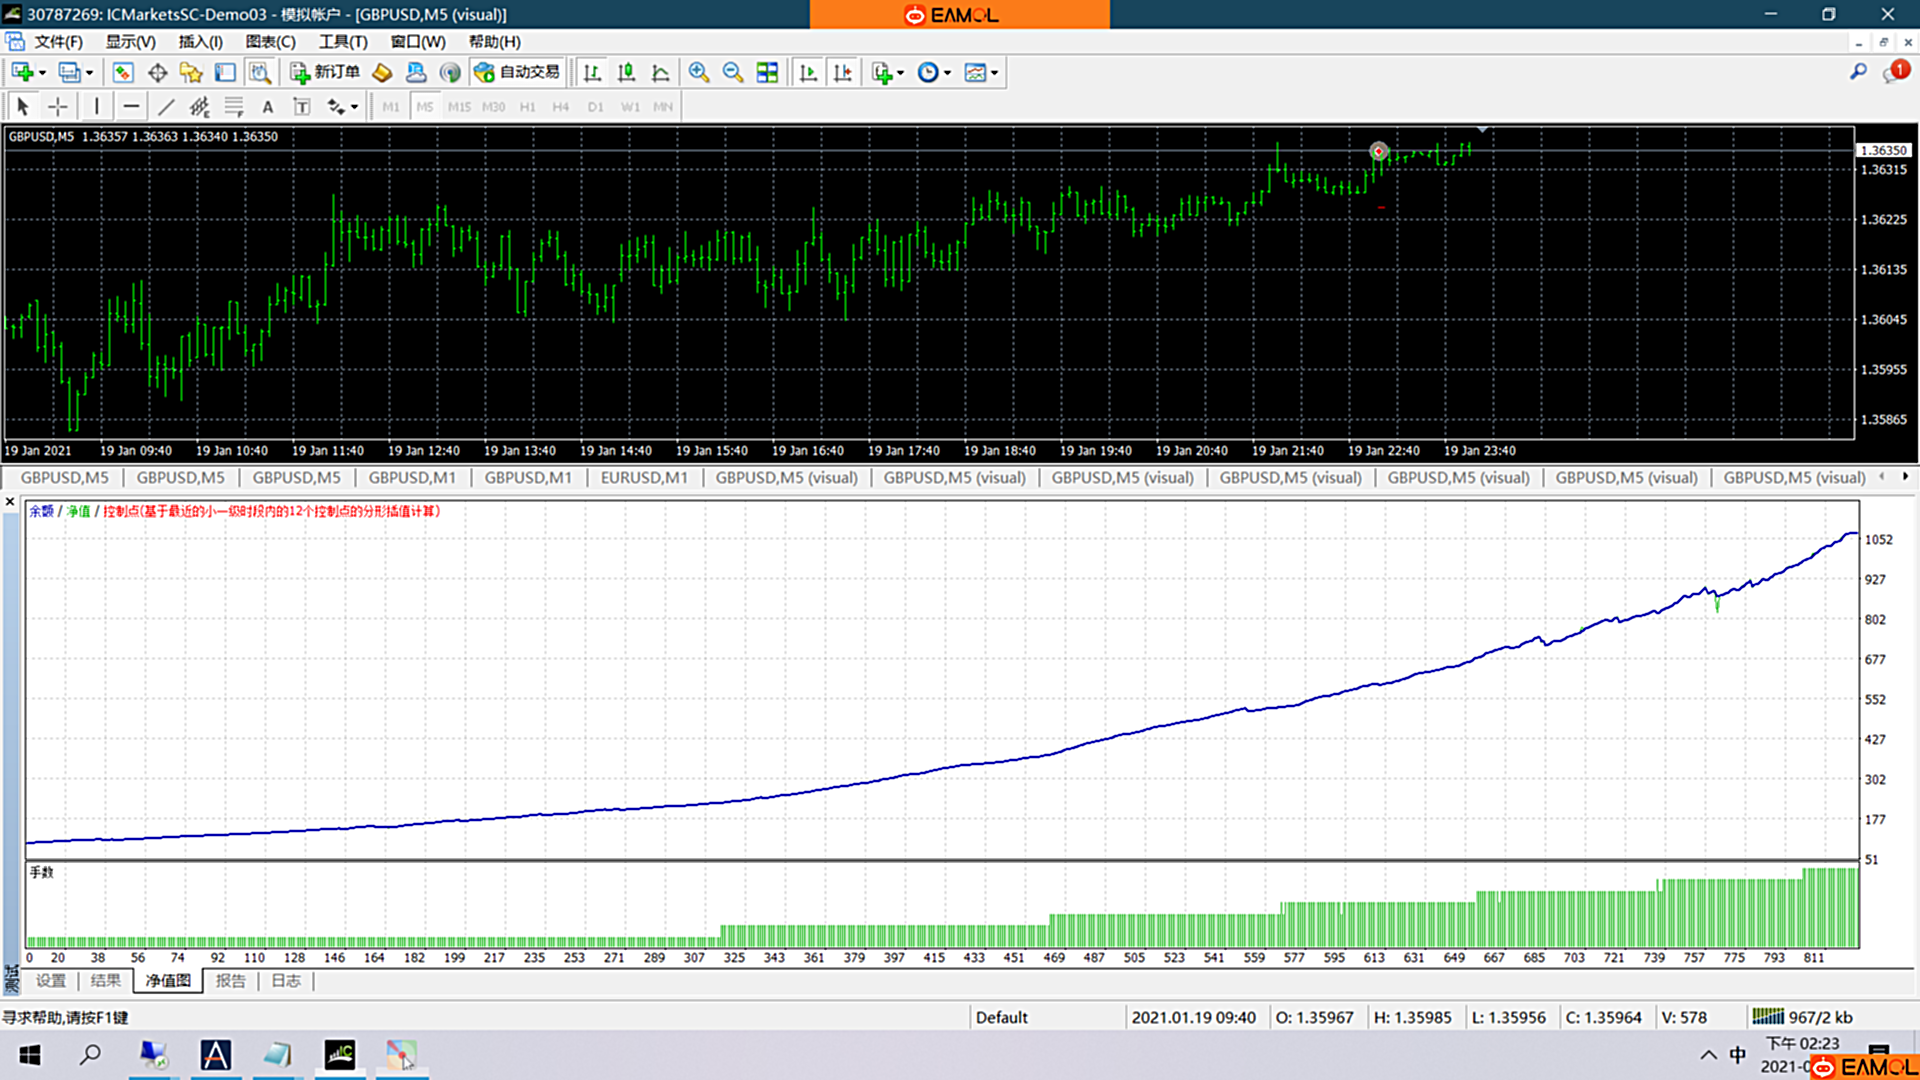1920x1080 pixels.
Task: Click the Profiles icon
Action: coord(69,72)
